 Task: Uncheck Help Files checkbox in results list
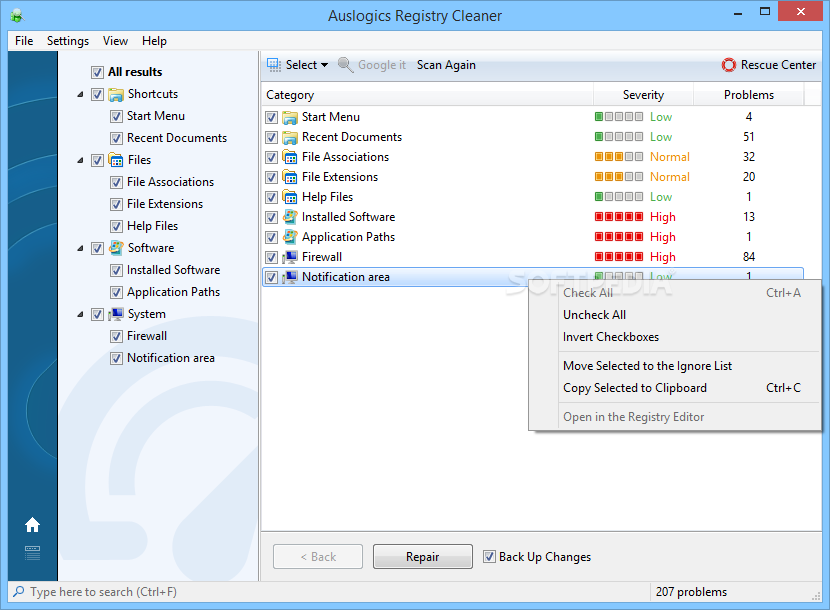[272, 198]
